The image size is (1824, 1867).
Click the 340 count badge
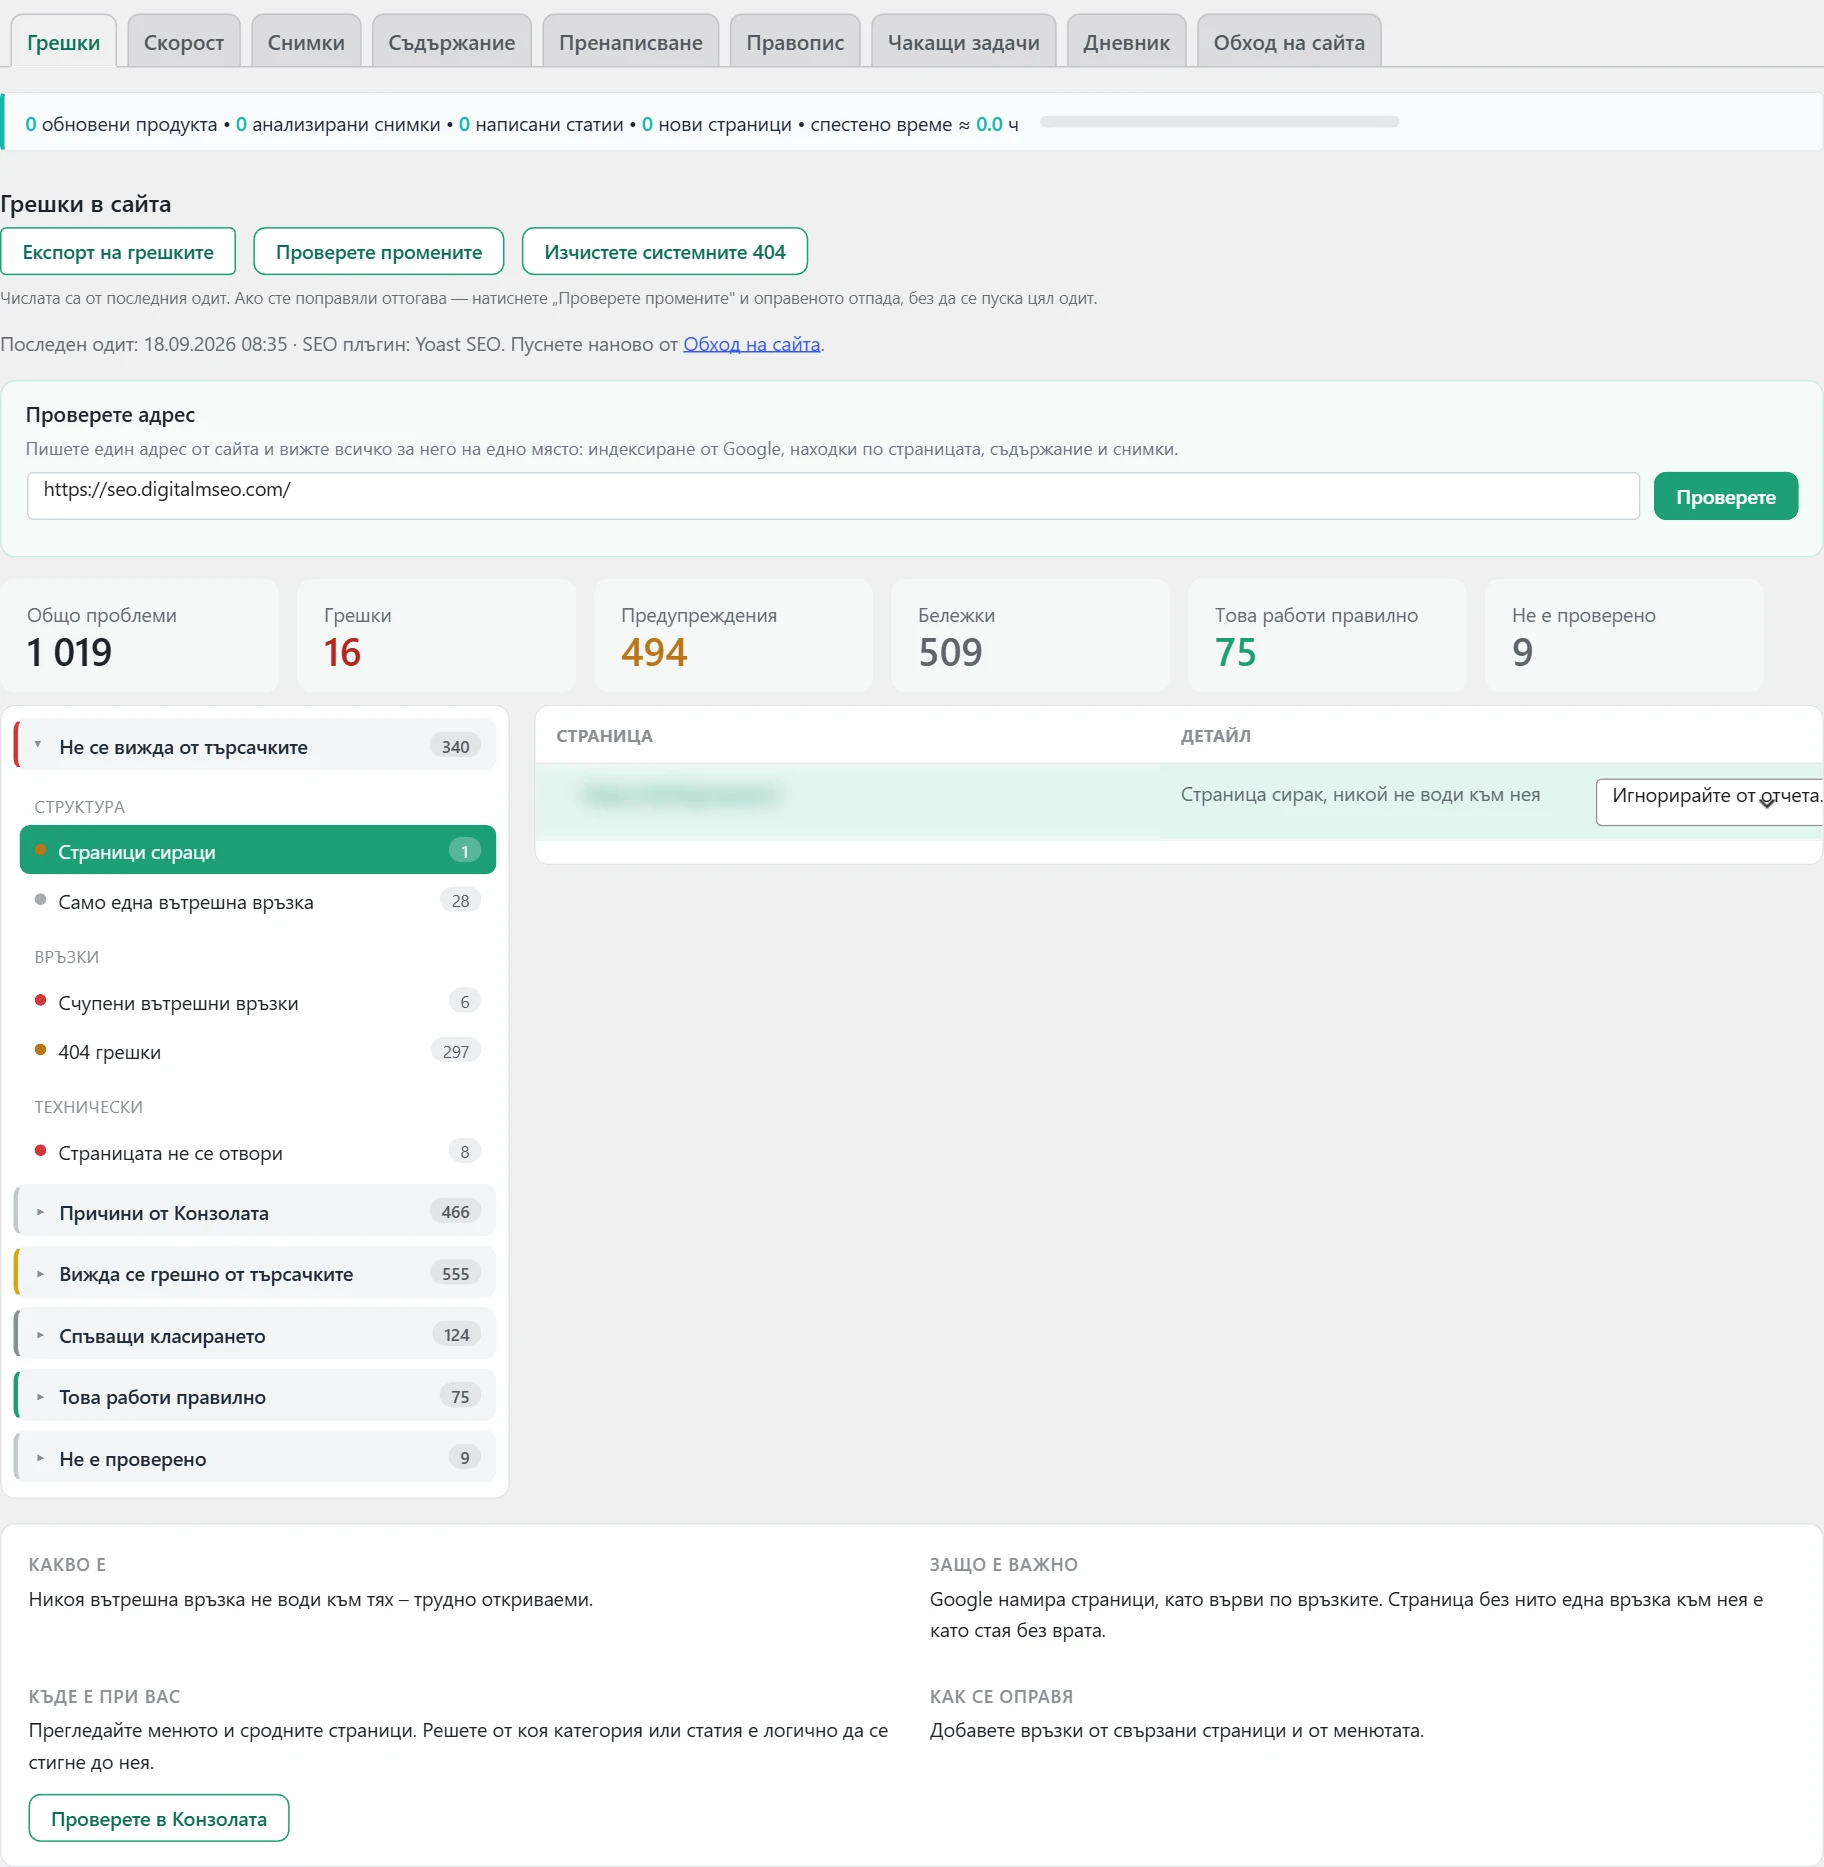click(x=456, y=746)
